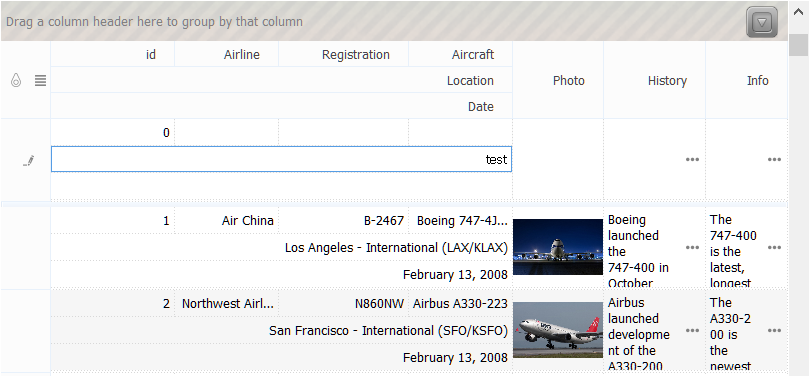Open Info ellipsis for Northwest Airlines row
Viewport: 810px width, 378px height.
click(774, 330)
